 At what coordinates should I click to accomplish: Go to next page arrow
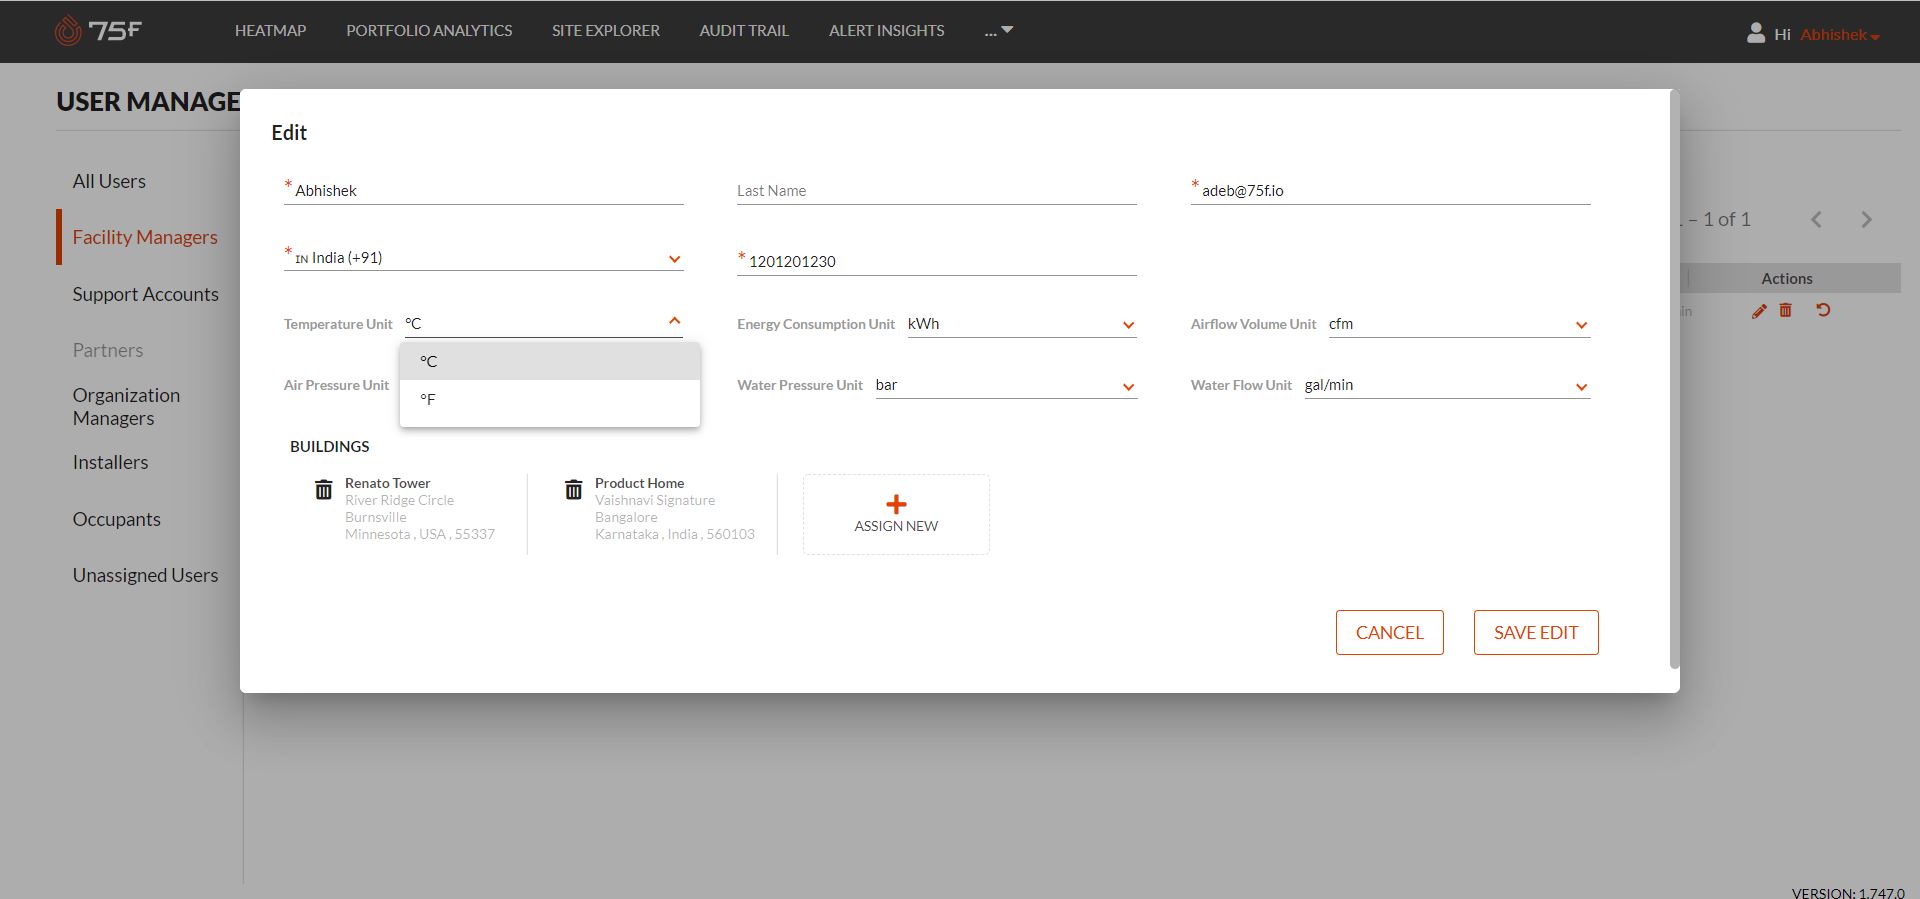tap(1866, 219)
